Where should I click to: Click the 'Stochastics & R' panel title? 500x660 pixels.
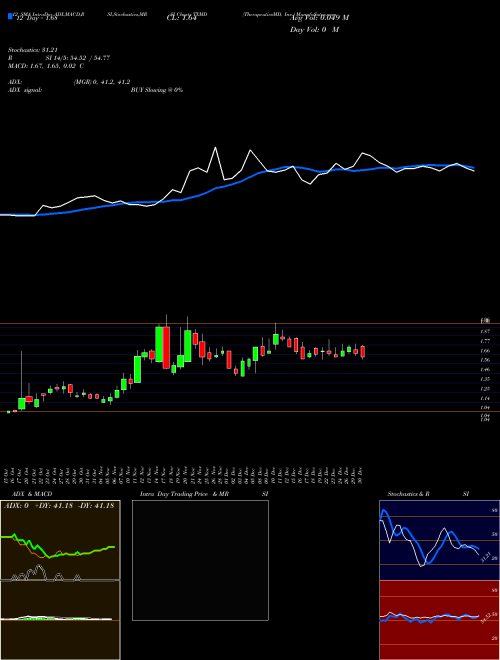pyautogui.click(x=409, y=494)
